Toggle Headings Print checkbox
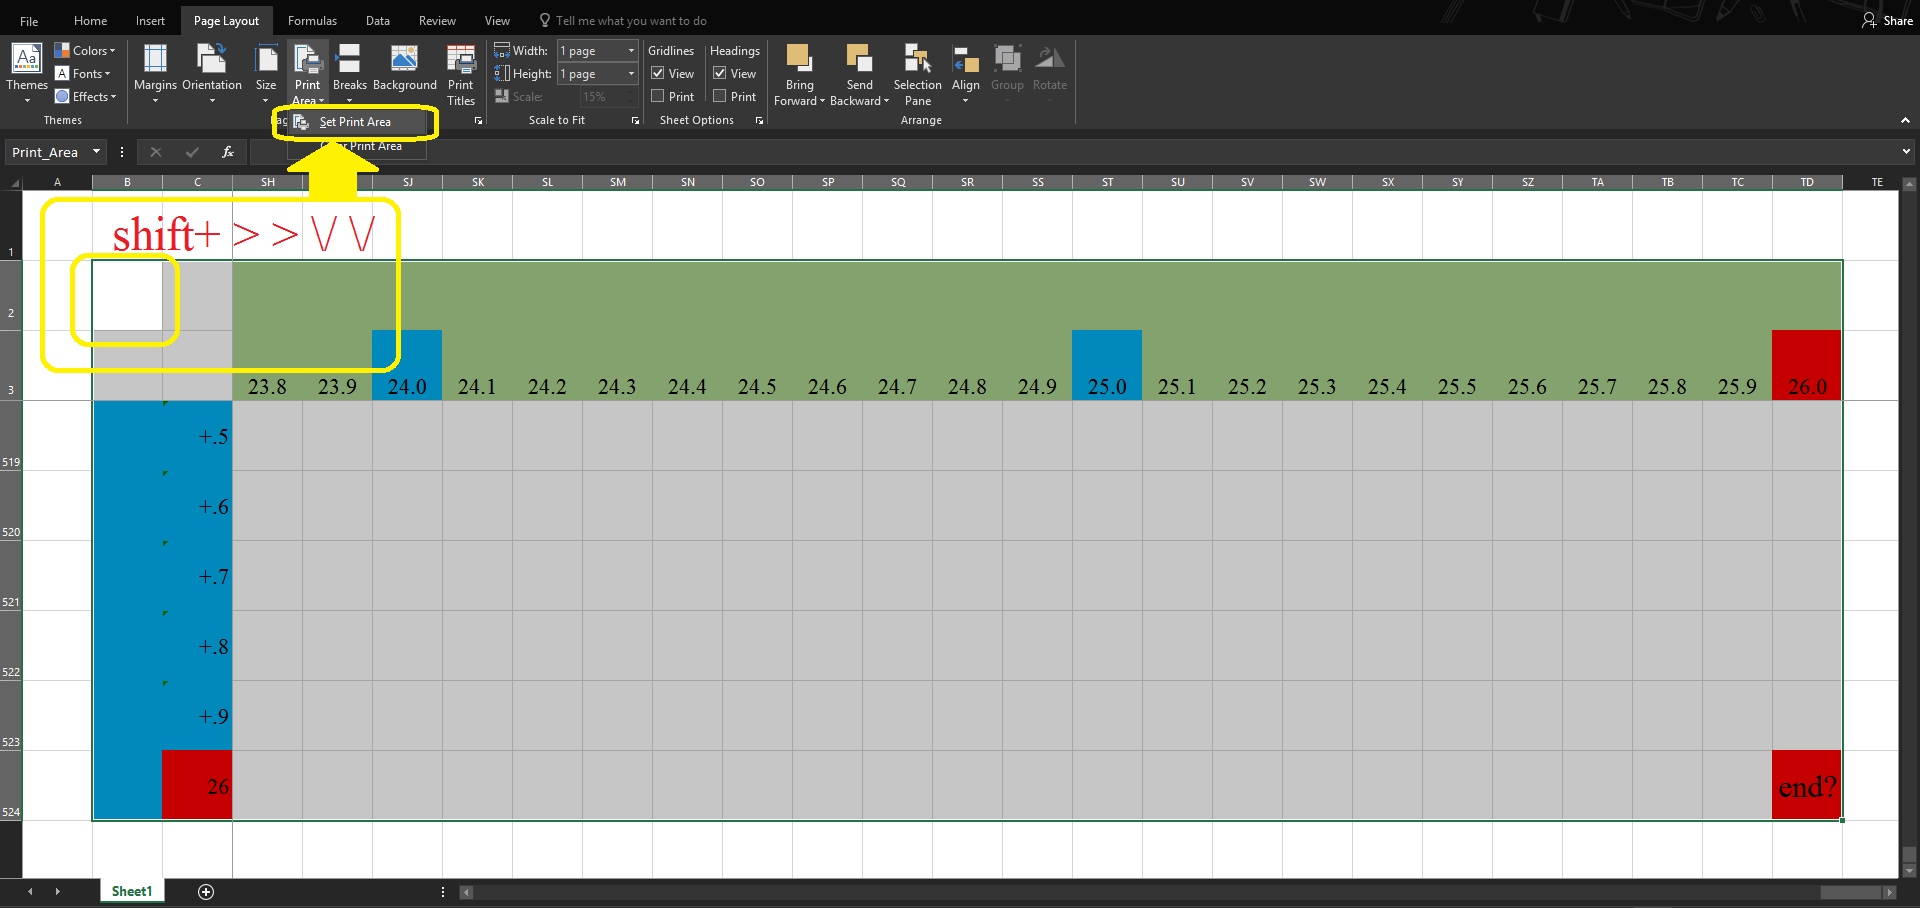The height and width of the screenshot is (908, 1920). click(x=720, y=96)
